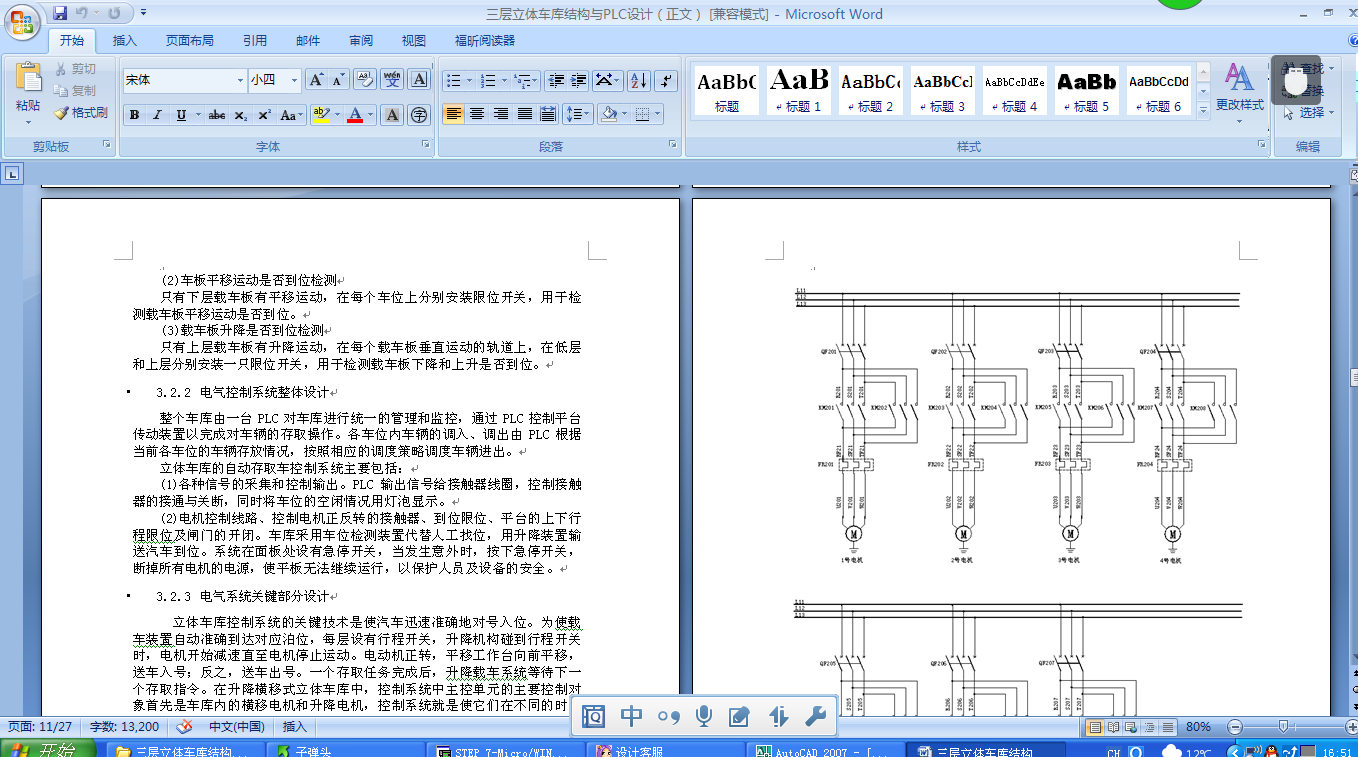Open the 引用 ribbon tab
This screenshot has width=1358, height=757.
coord(255,41)
